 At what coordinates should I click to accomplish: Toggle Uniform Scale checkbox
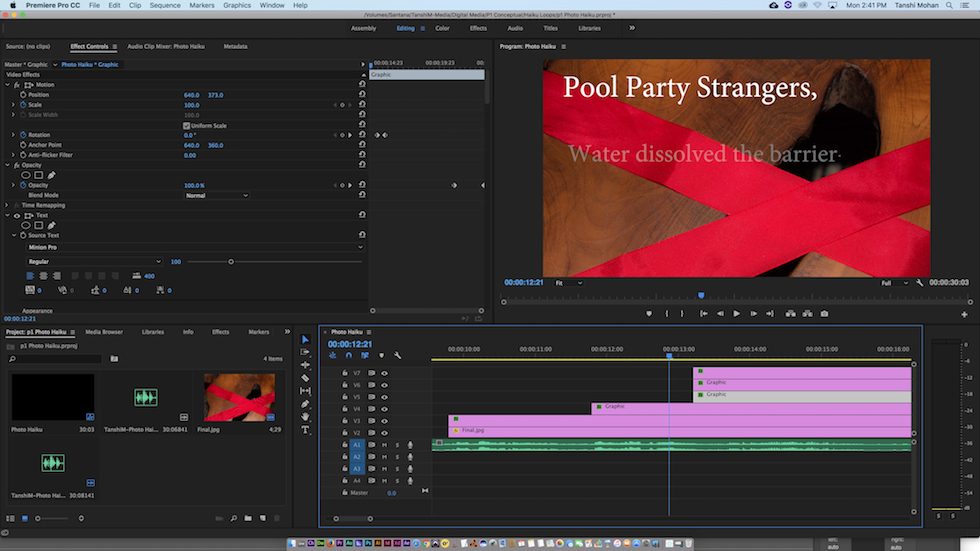coord(186,126)
